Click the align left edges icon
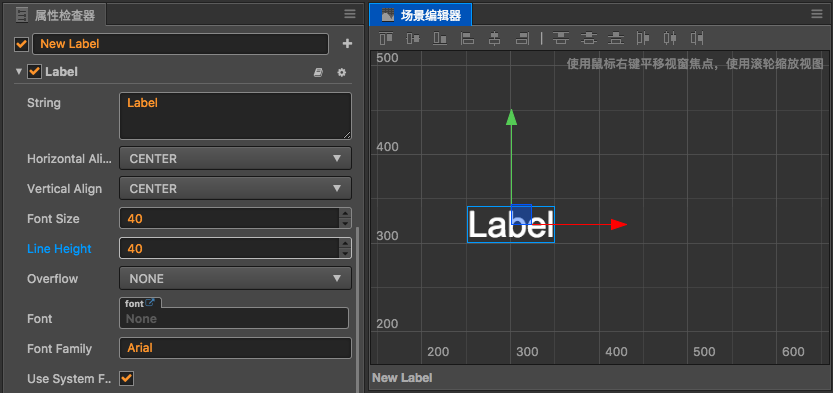 click(468, 38)
